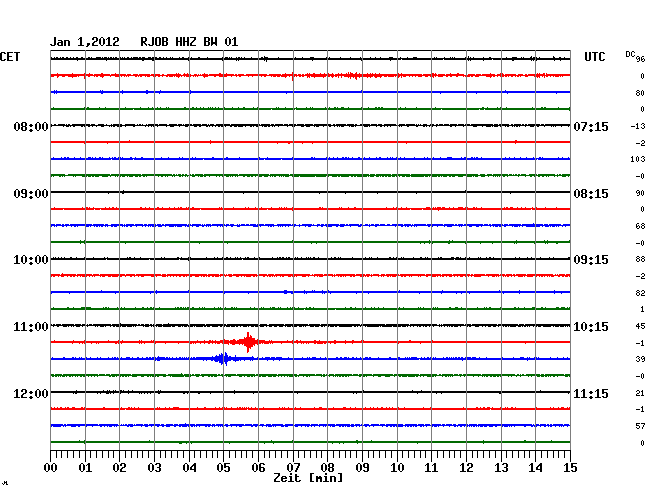Click the DC value "80"
This screenshot has width=650, height=494.
640,93
